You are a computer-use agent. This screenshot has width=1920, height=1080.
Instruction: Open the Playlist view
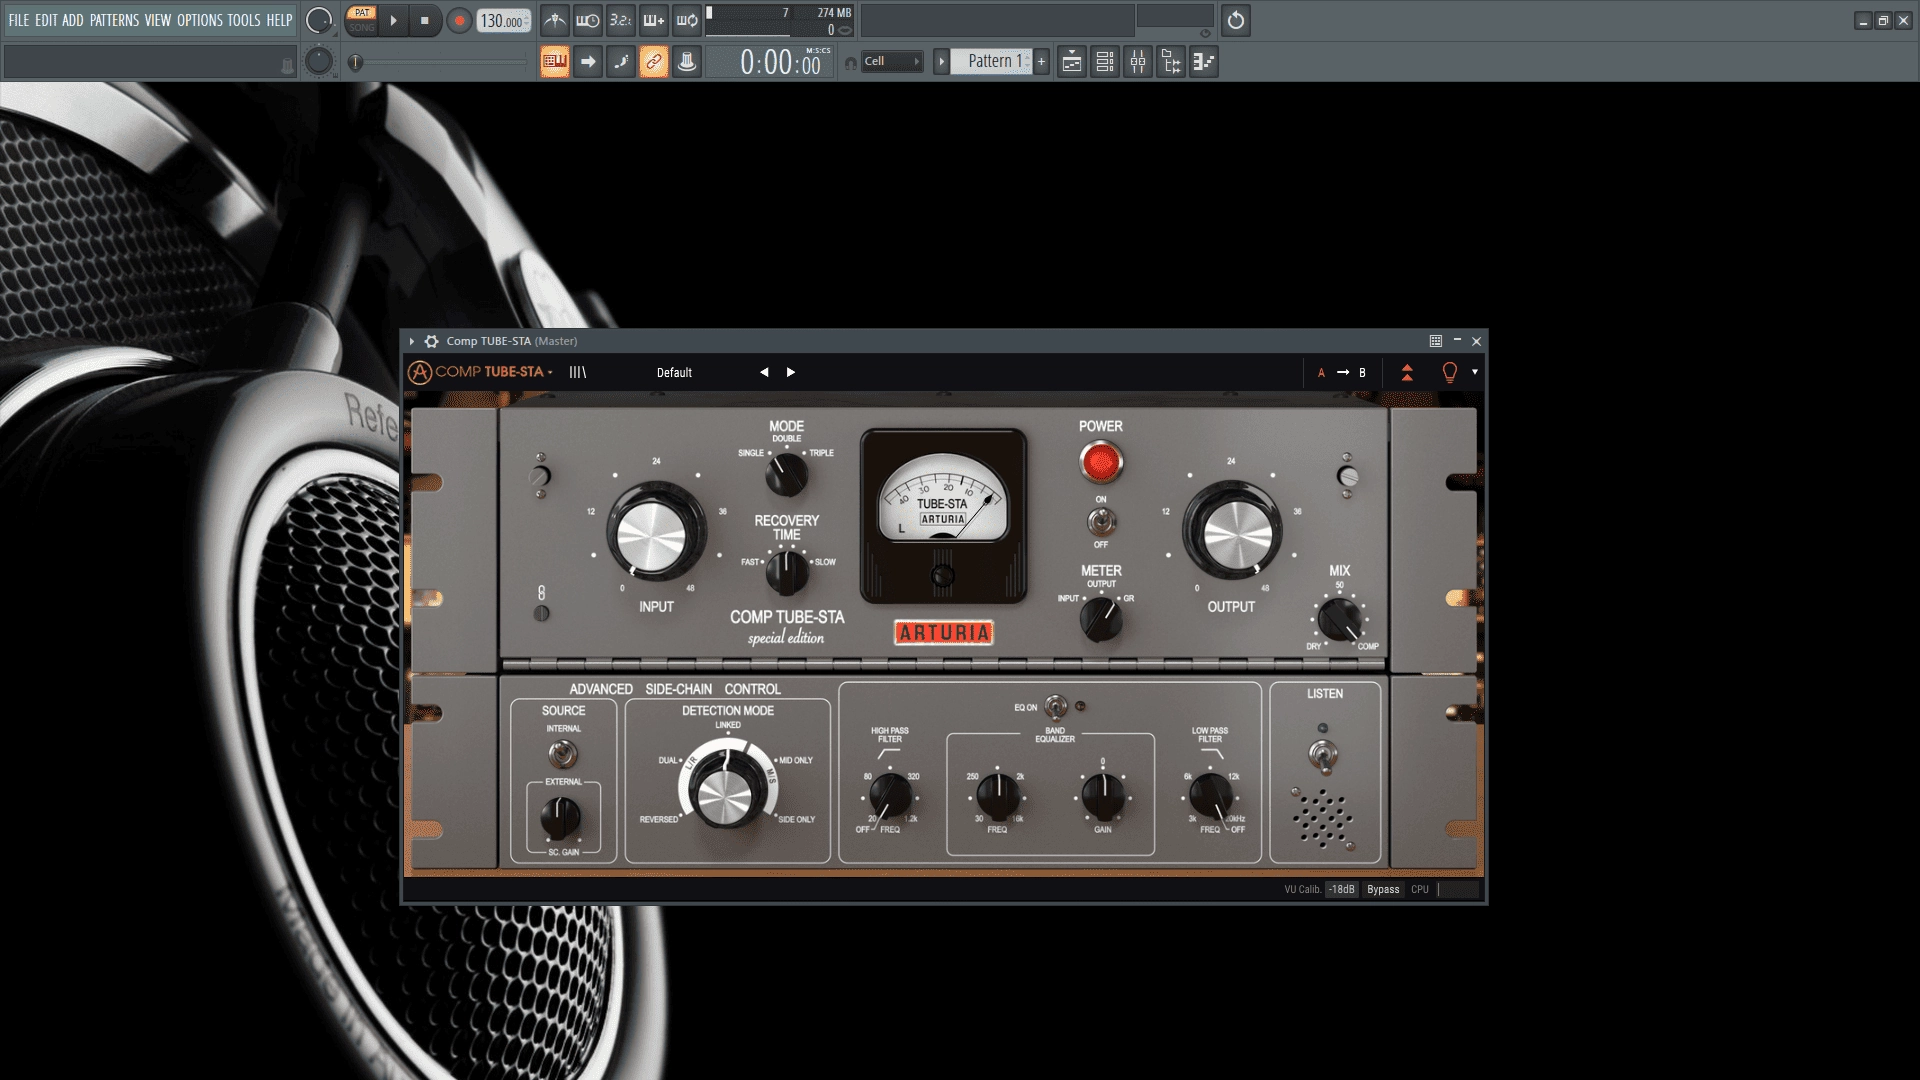tap(1072, 62)
